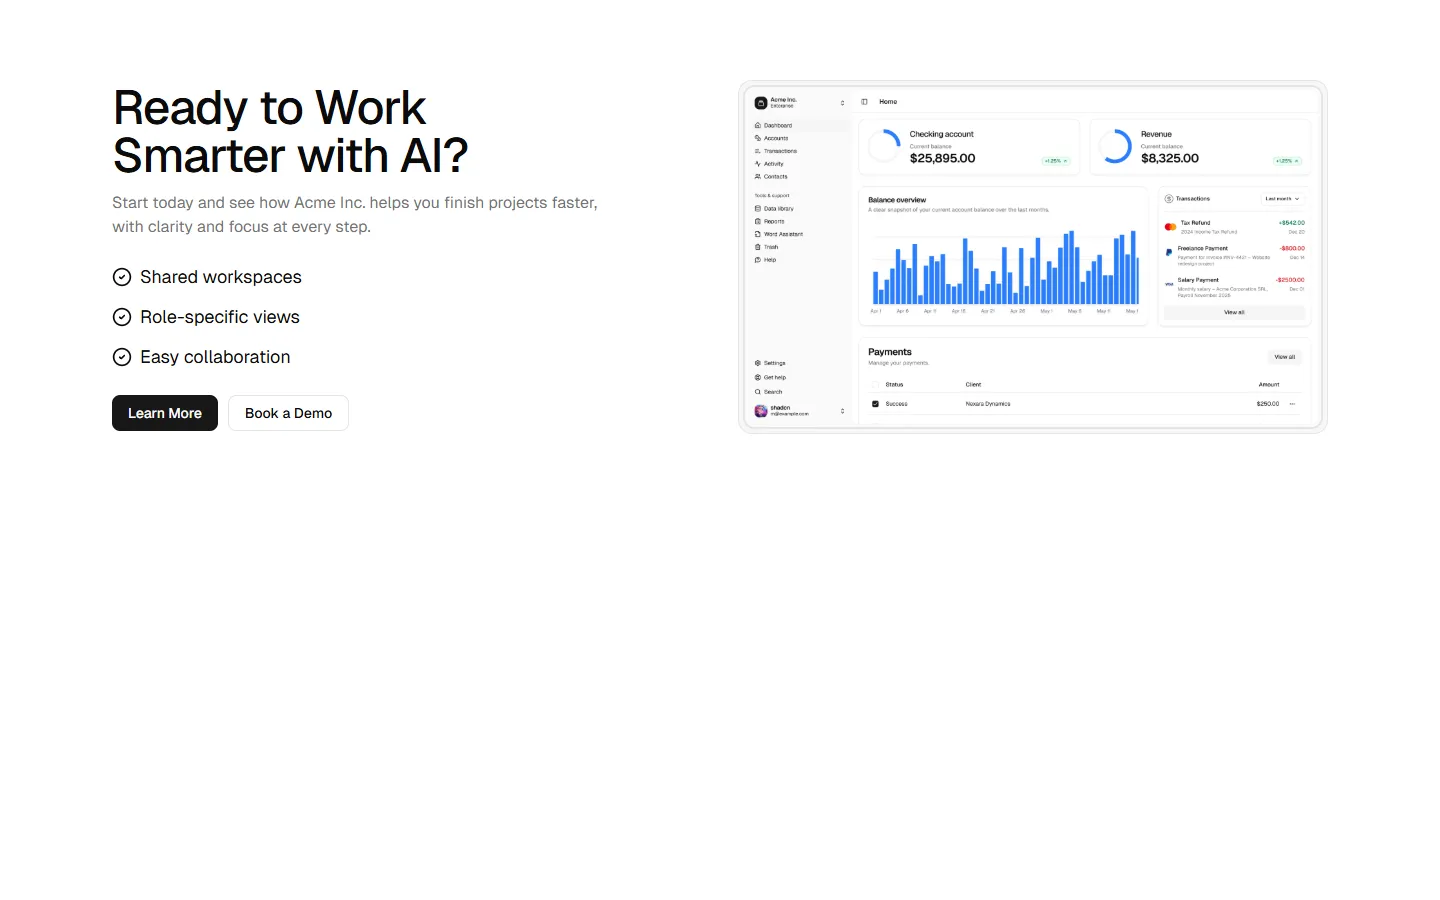
Task: Click the Acme Inc. logo icon
Action: pos(761,102)
